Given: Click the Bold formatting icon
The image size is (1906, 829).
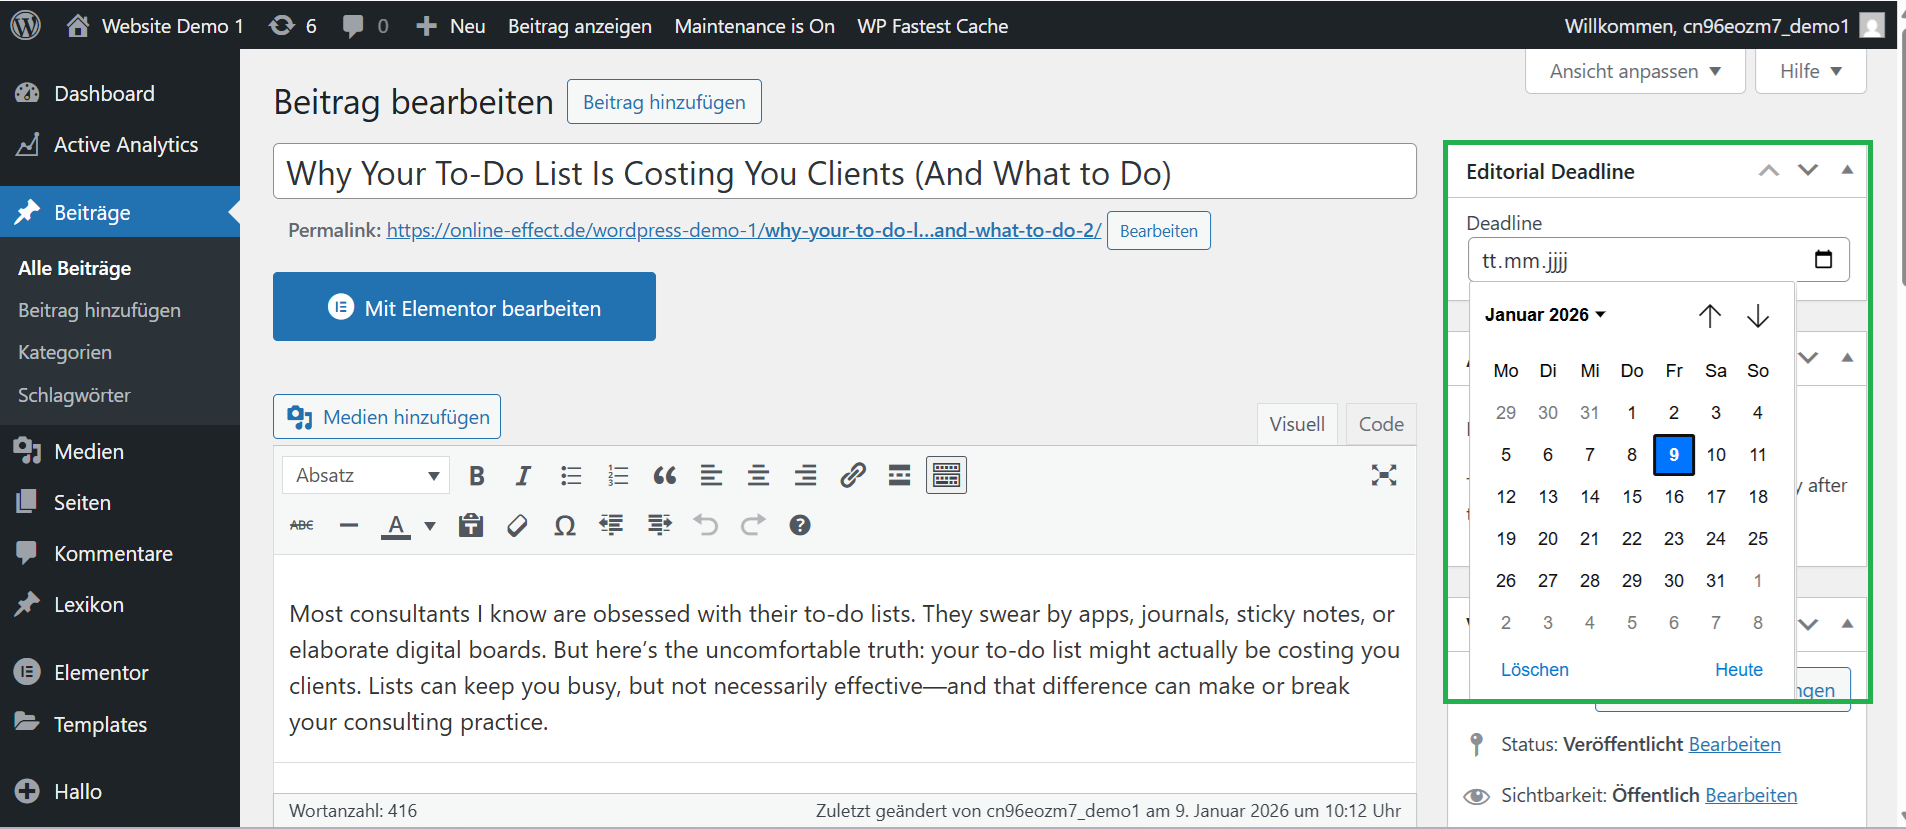Looking at the screenshot, I should click(477, 476).
